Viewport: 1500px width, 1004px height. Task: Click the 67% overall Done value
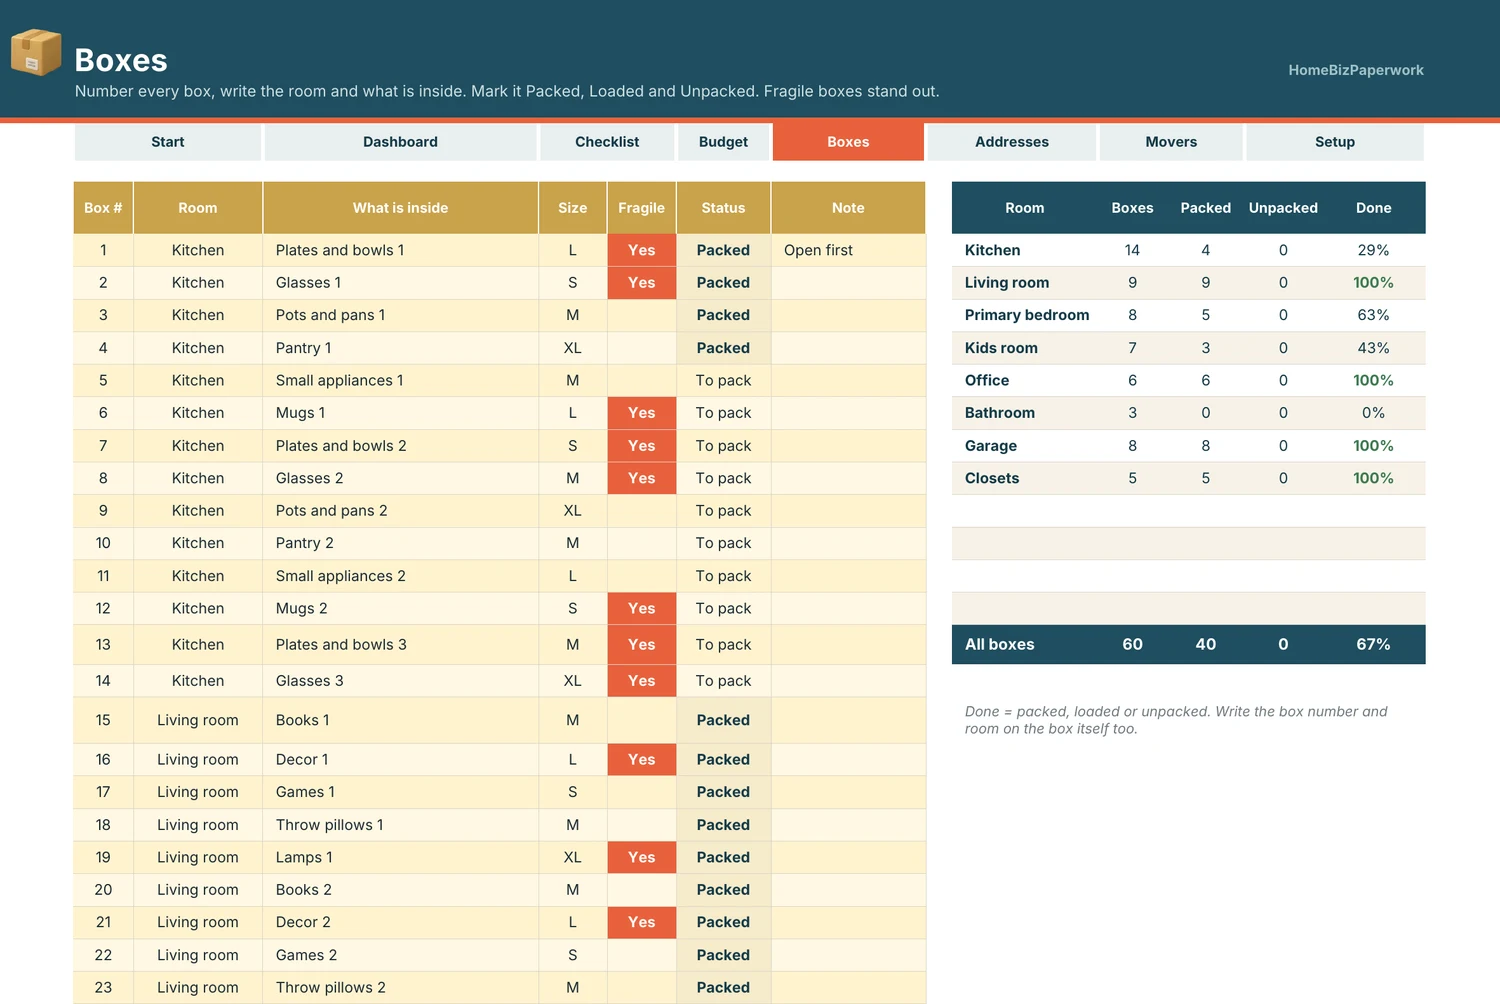(1373, 645)
